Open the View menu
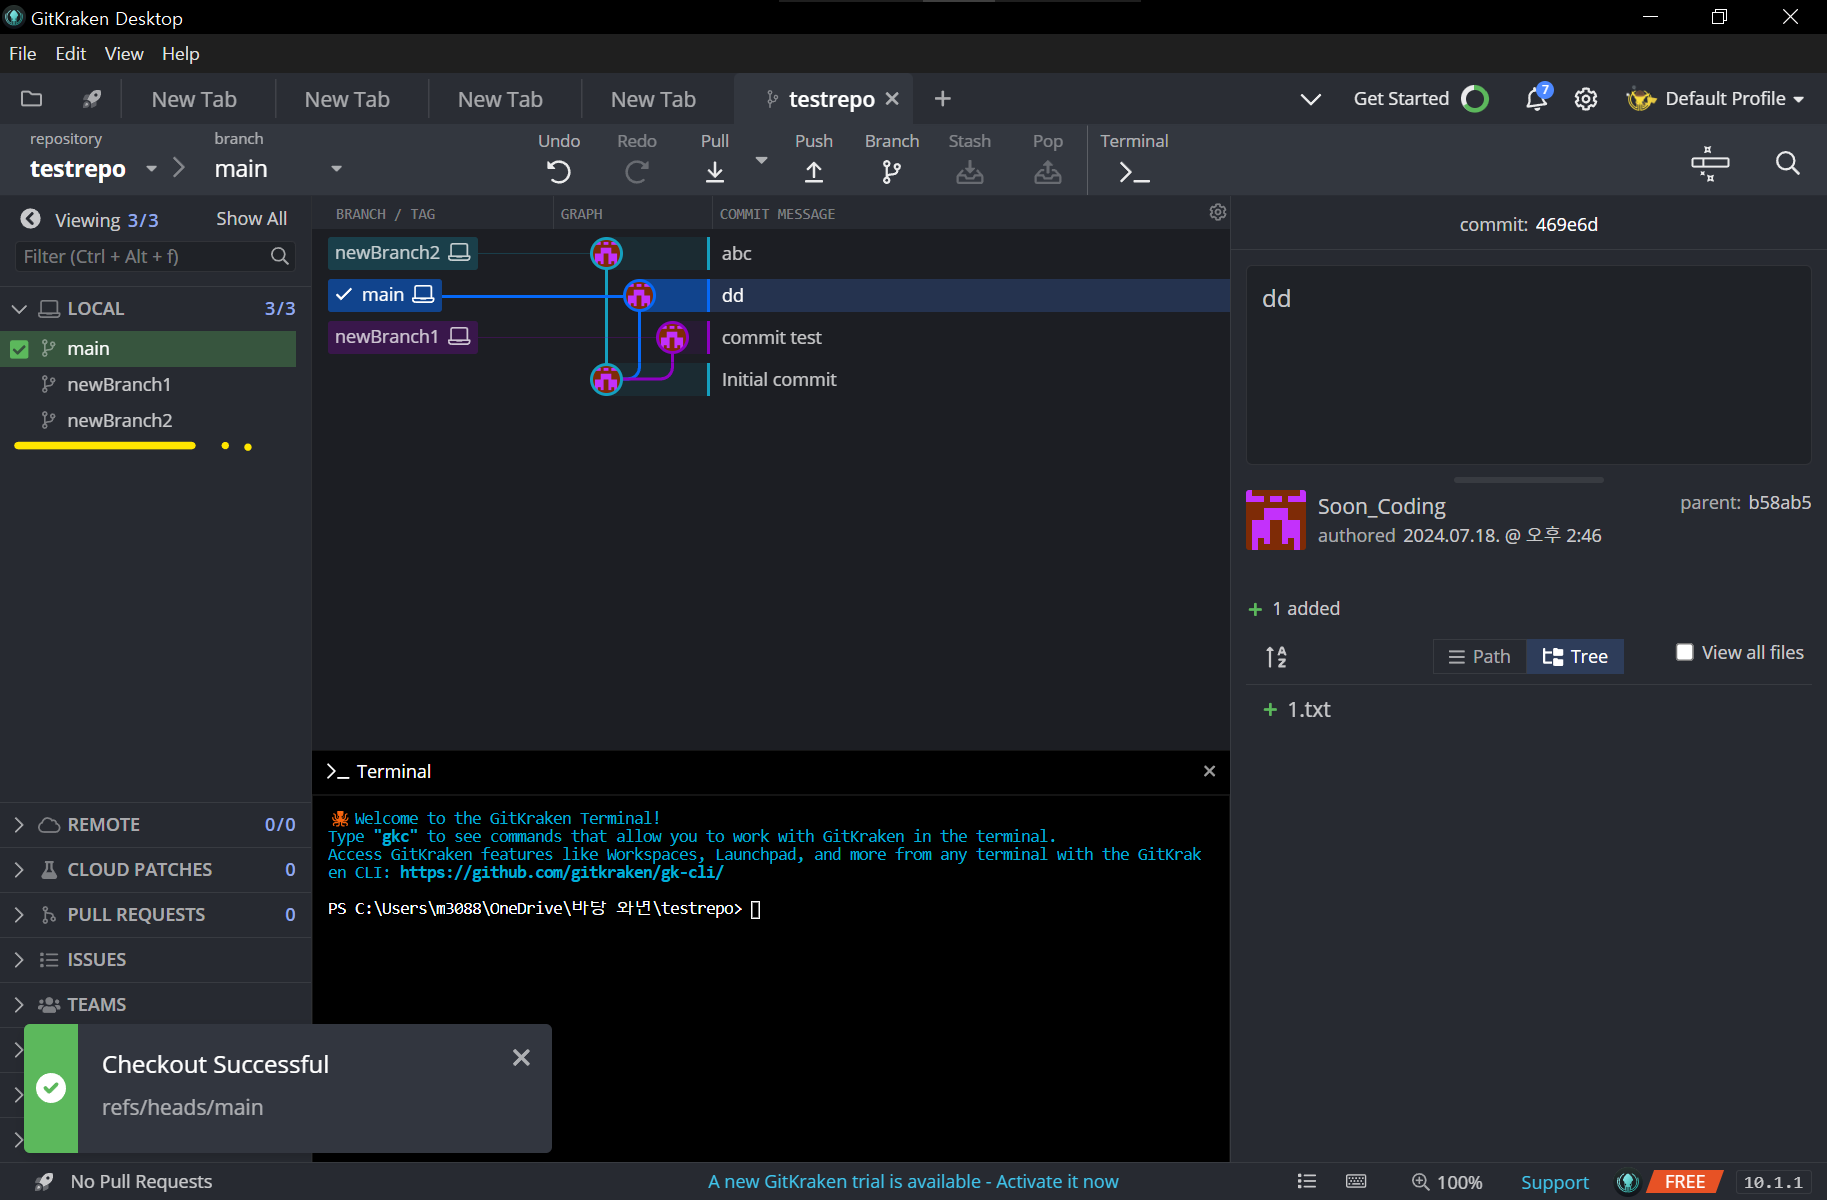This screenshot has width=1827, height=1200. 124,54
